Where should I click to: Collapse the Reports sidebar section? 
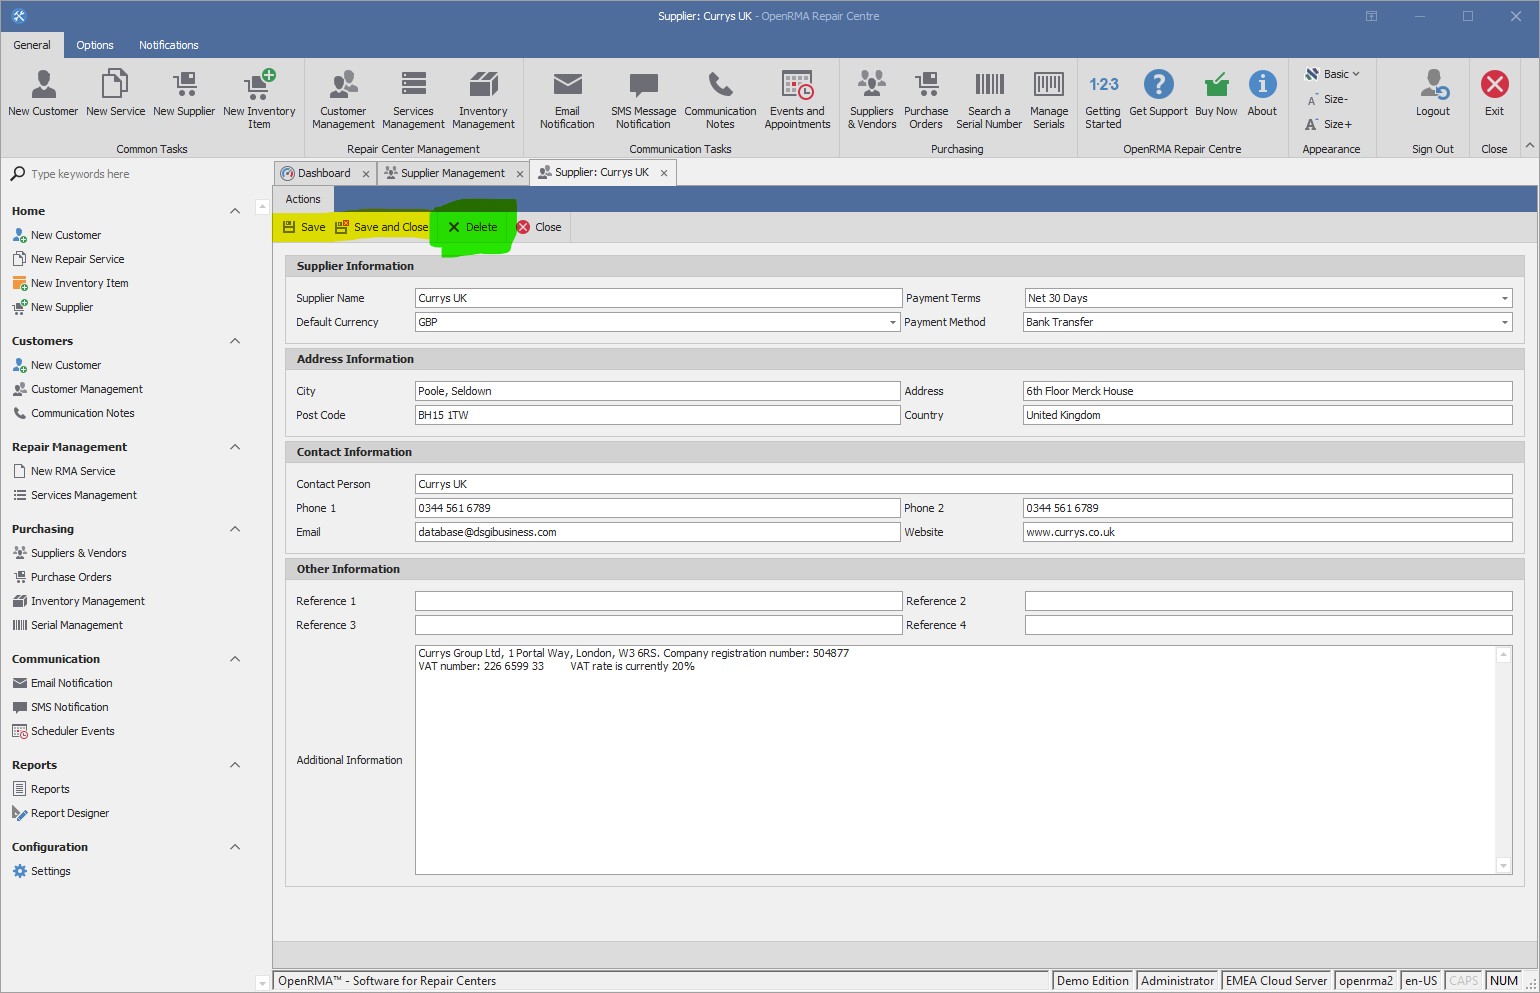pos(235,765)
